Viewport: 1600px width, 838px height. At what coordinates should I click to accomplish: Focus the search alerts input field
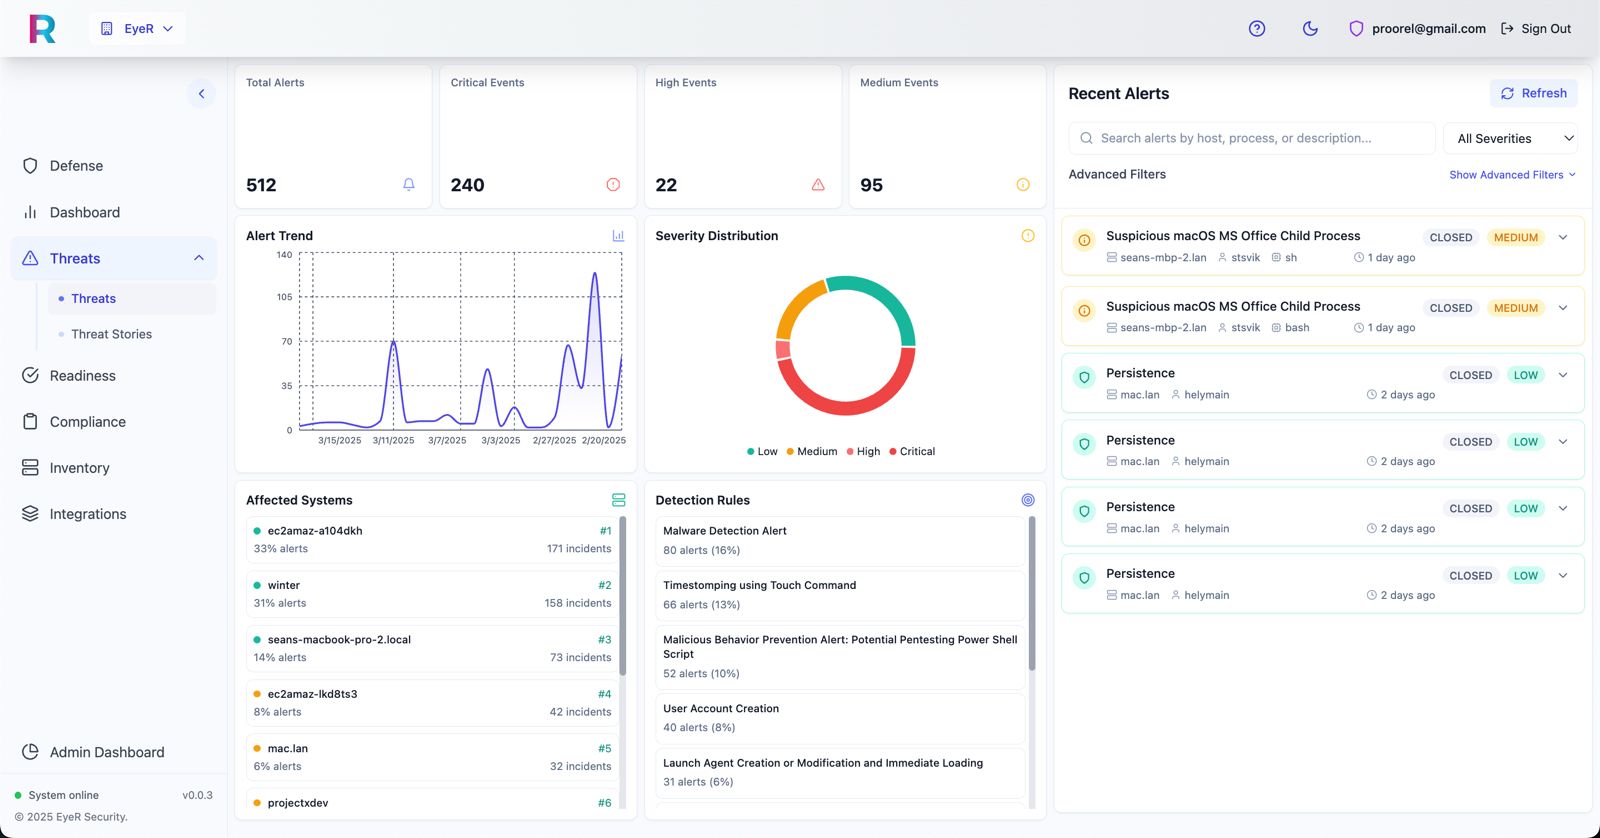click(x=1252, y=138)
